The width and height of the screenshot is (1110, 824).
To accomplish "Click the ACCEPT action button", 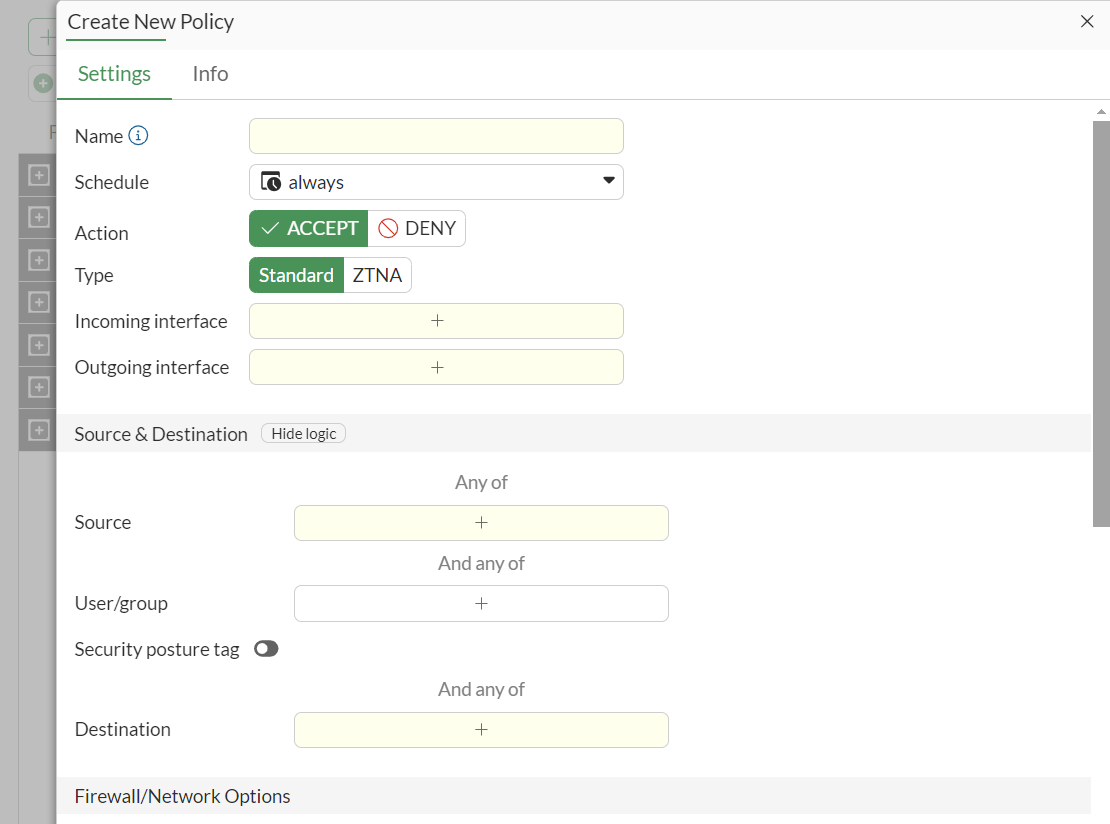I will point(308,228).
